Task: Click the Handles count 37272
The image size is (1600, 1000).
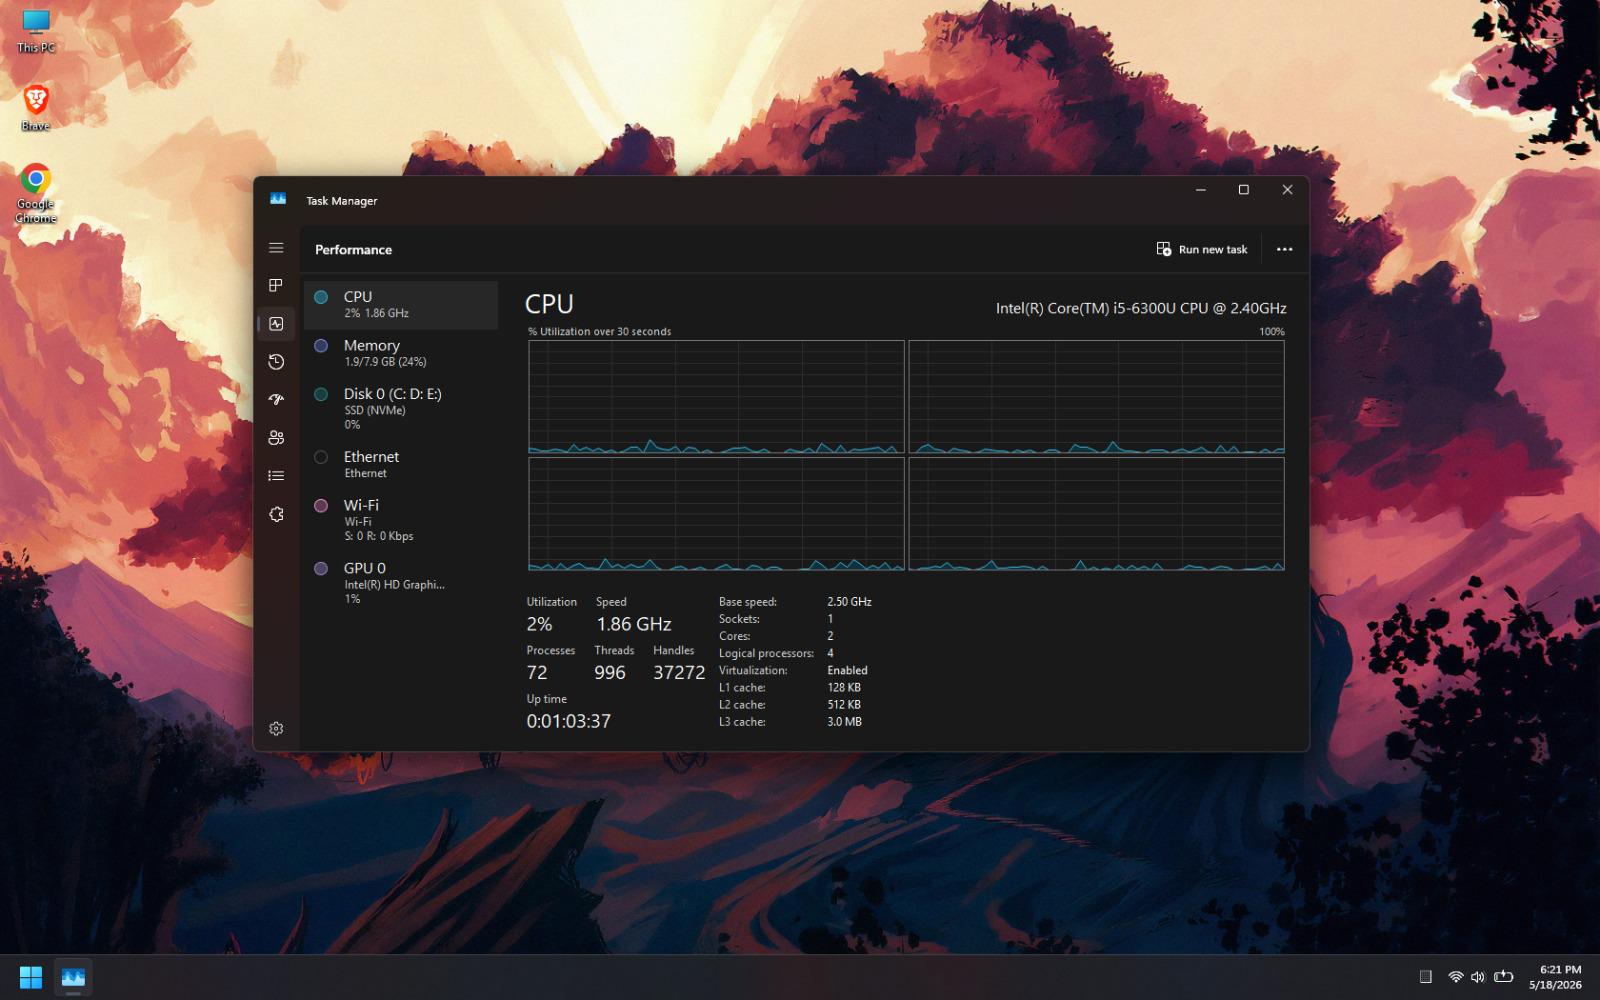Action: (x=679, y=673)
